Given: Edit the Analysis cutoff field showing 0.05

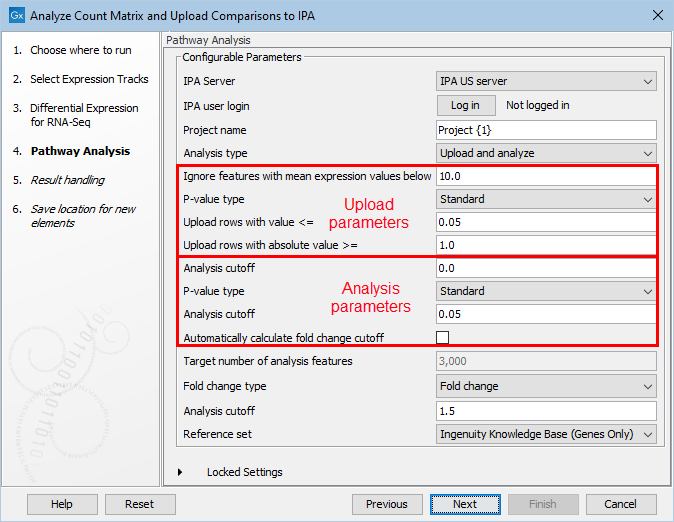Looking at the screenshot, I should click(x=545, y=314).
